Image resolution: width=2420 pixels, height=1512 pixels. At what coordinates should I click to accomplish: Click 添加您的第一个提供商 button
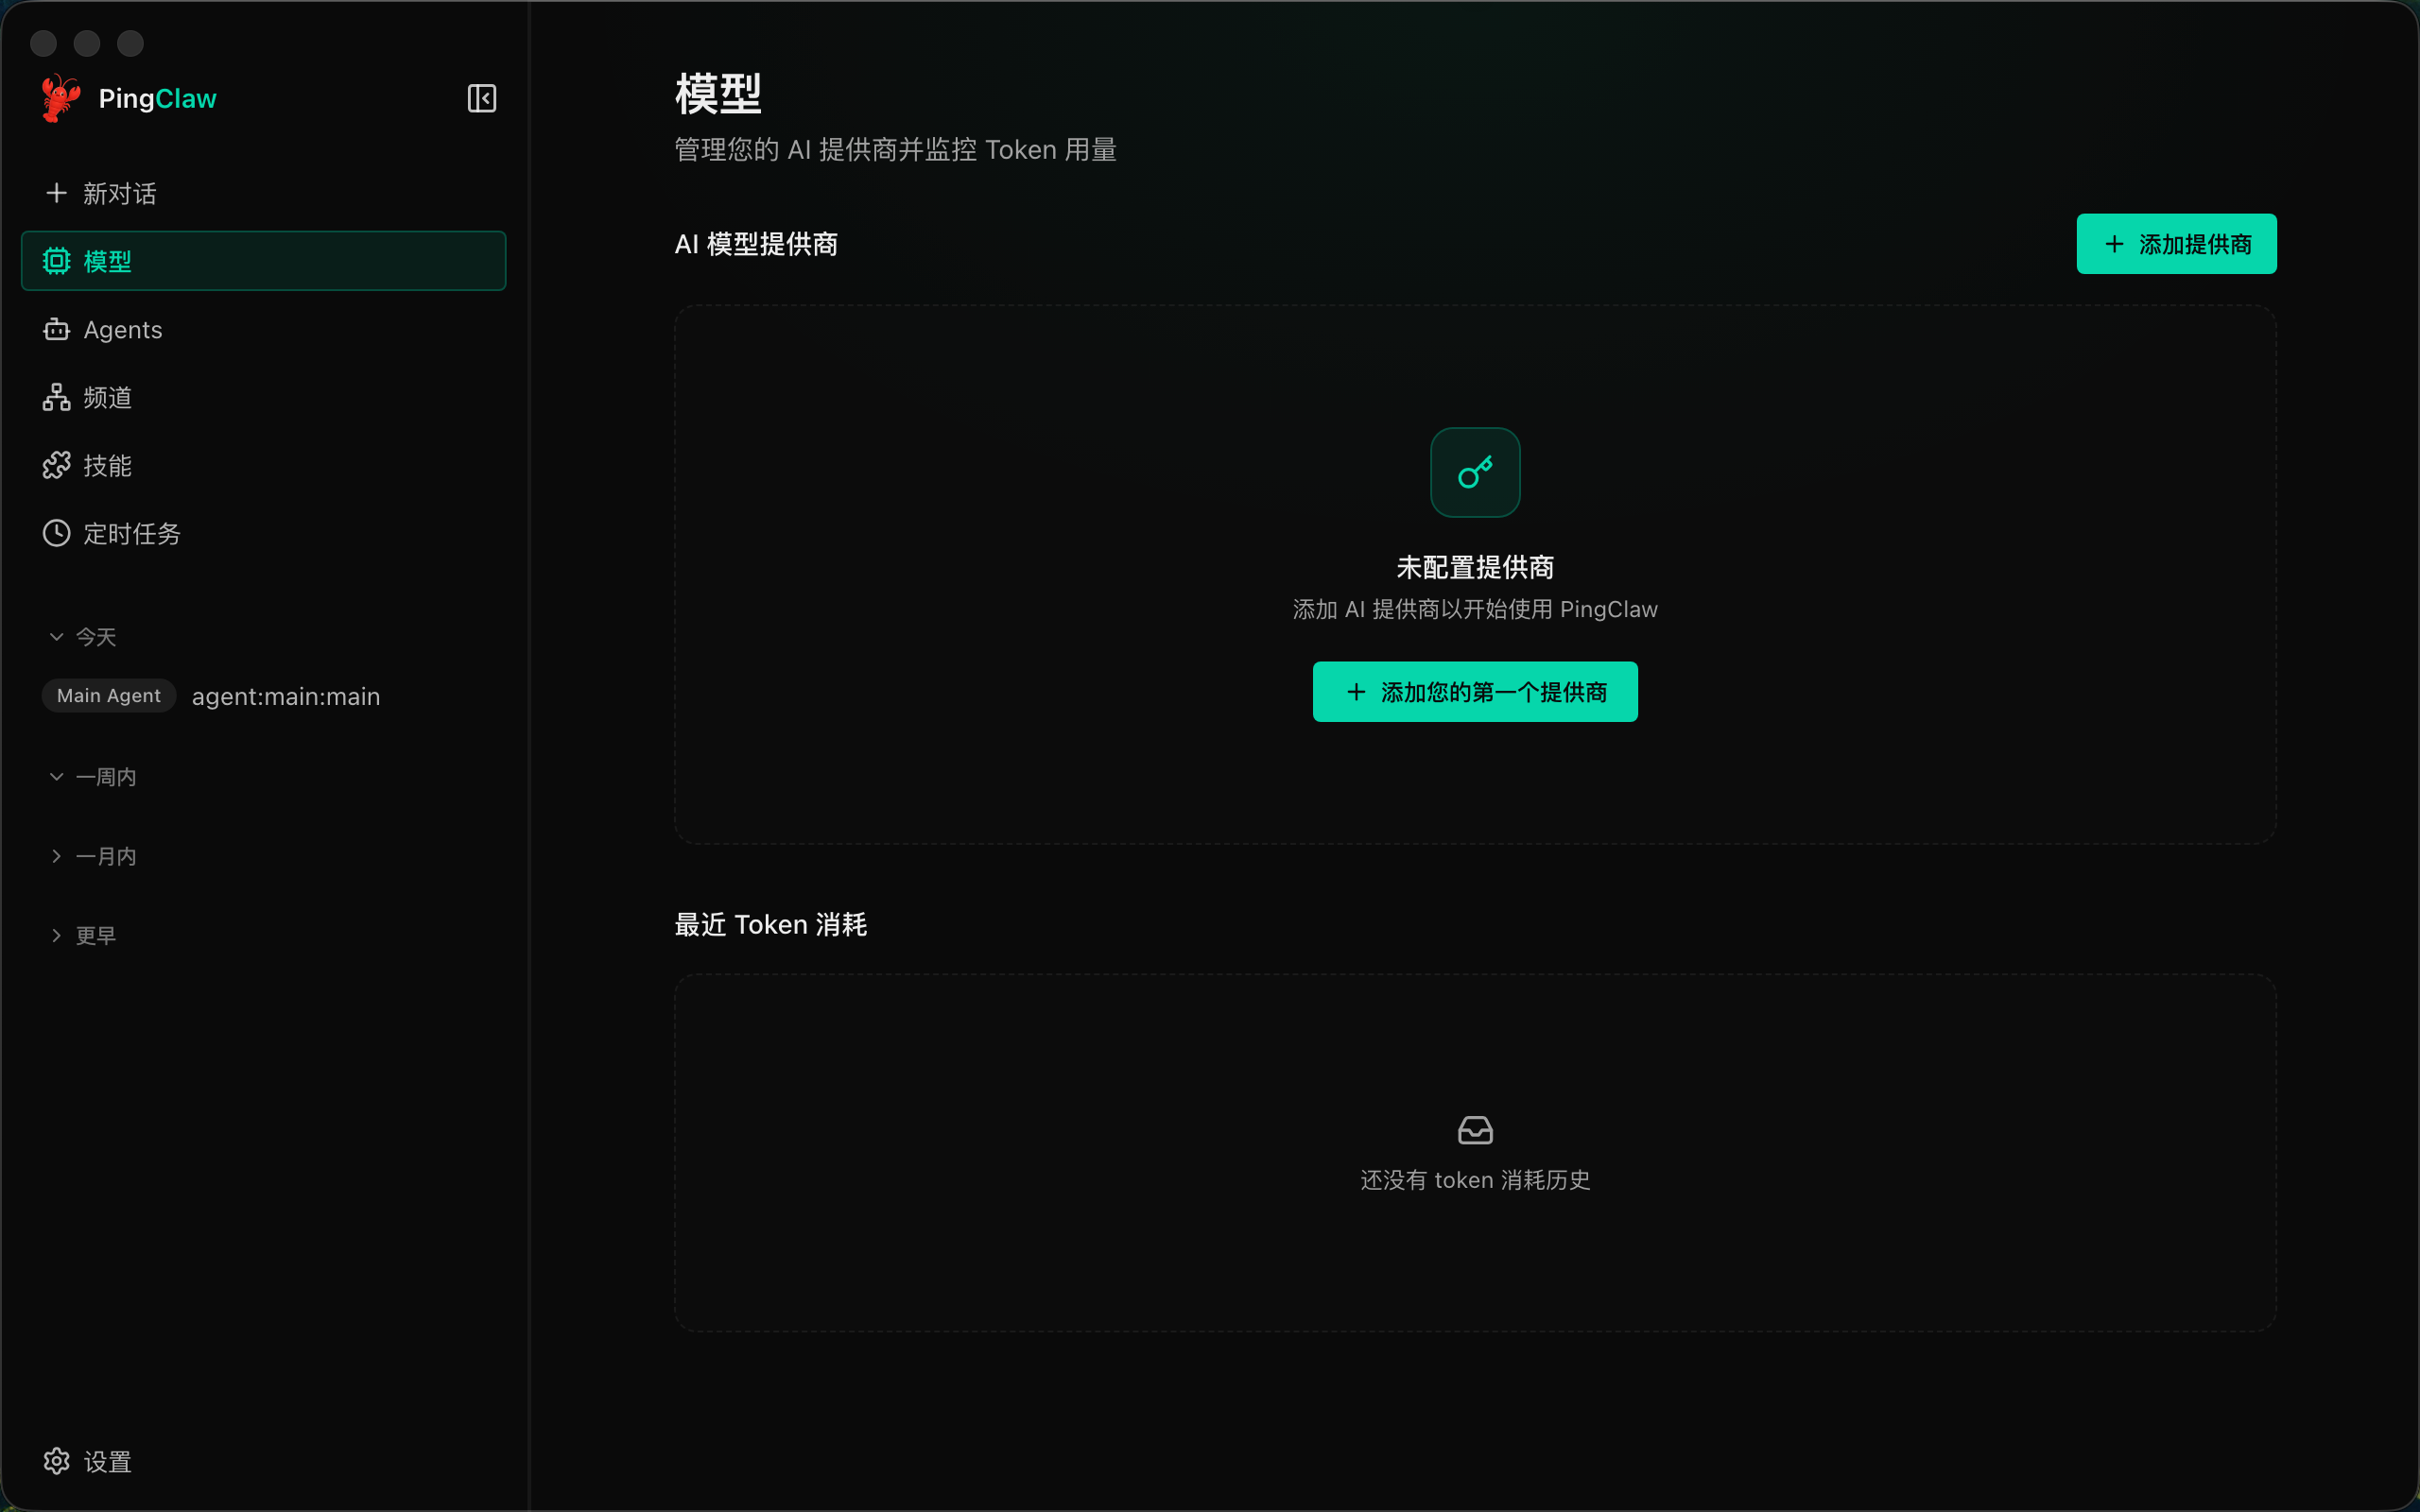(1475, 691)
